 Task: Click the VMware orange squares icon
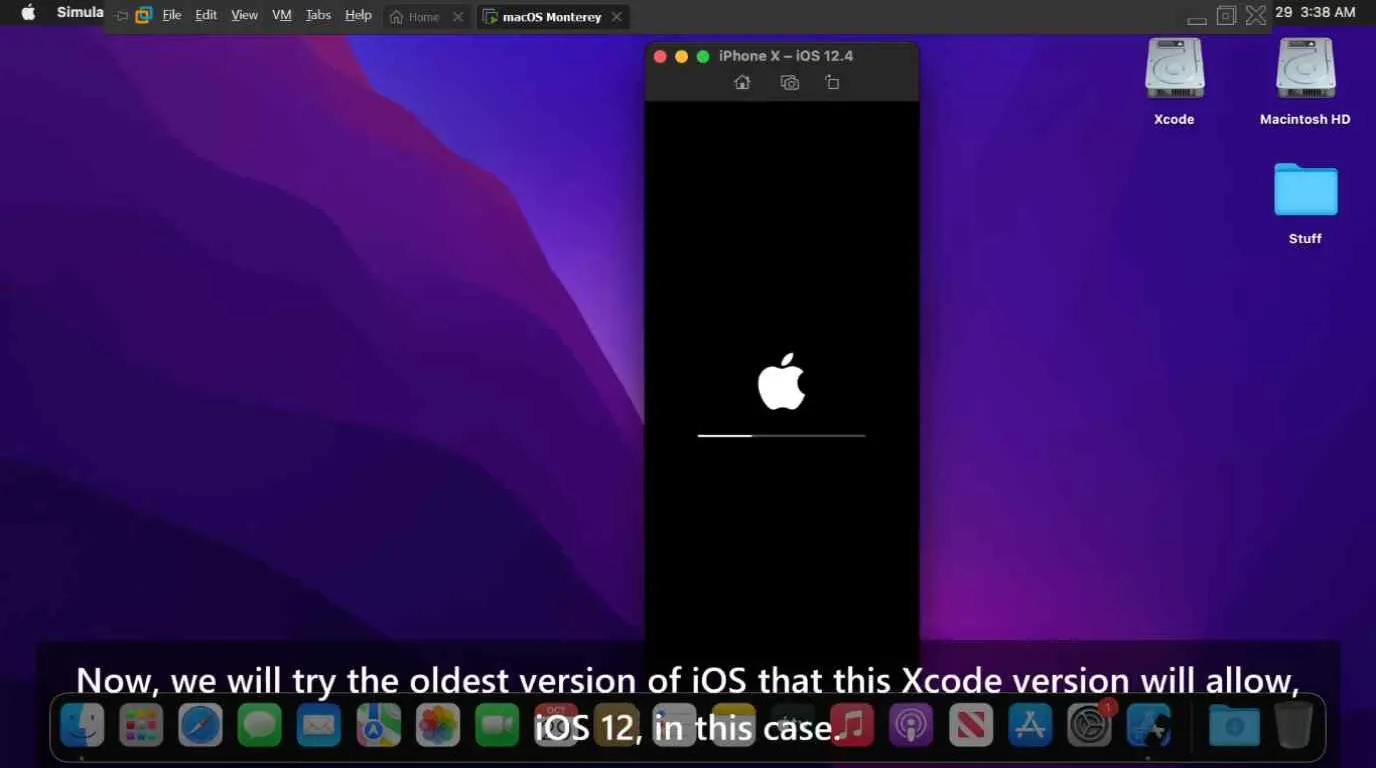[144, 15]
